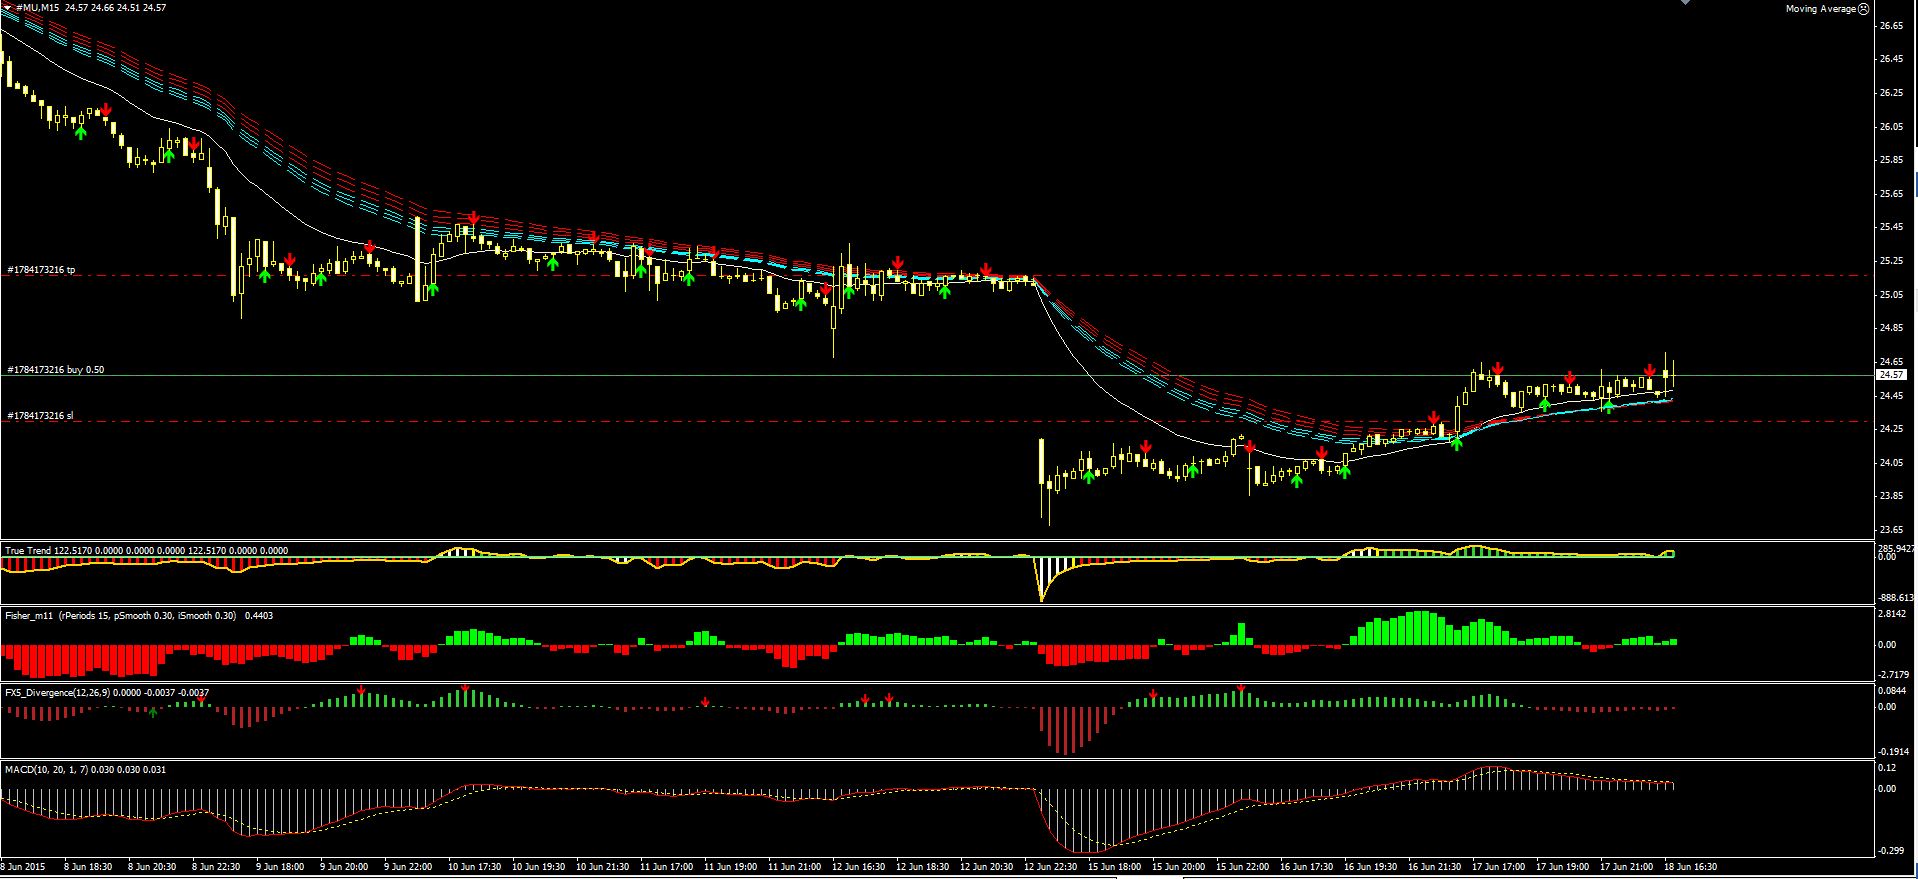Open the one-click trading triangle beside #MU,M15

point(8,7)
